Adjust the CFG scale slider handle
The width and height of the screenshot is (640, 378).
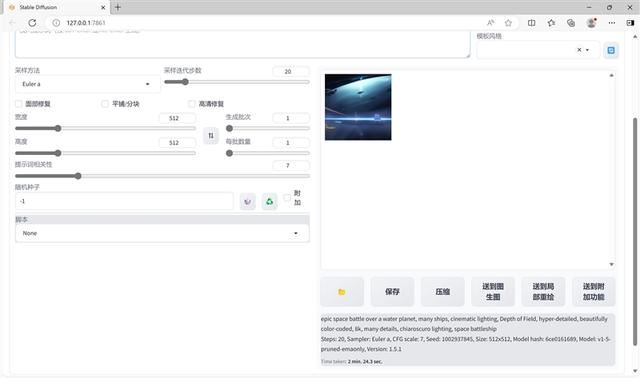click(x=78, y=176)
